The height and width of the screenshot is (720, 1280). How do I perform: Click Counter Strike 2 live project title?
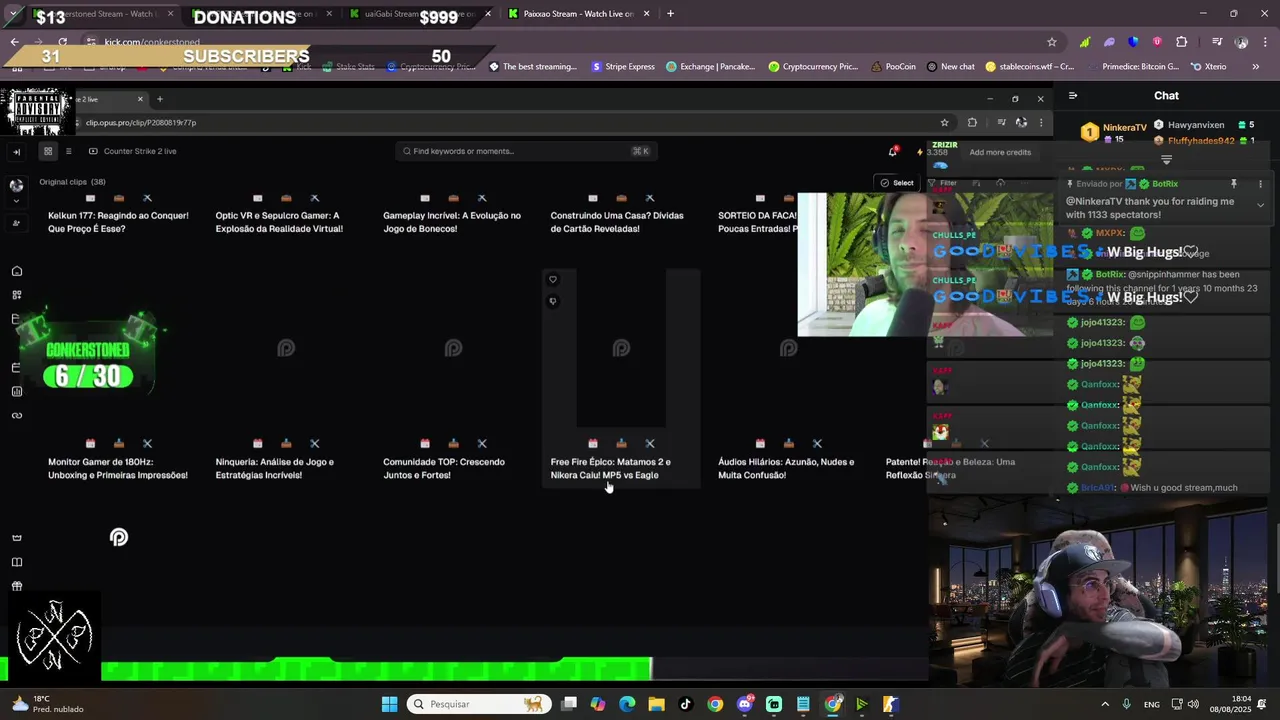tap(140, 151)
